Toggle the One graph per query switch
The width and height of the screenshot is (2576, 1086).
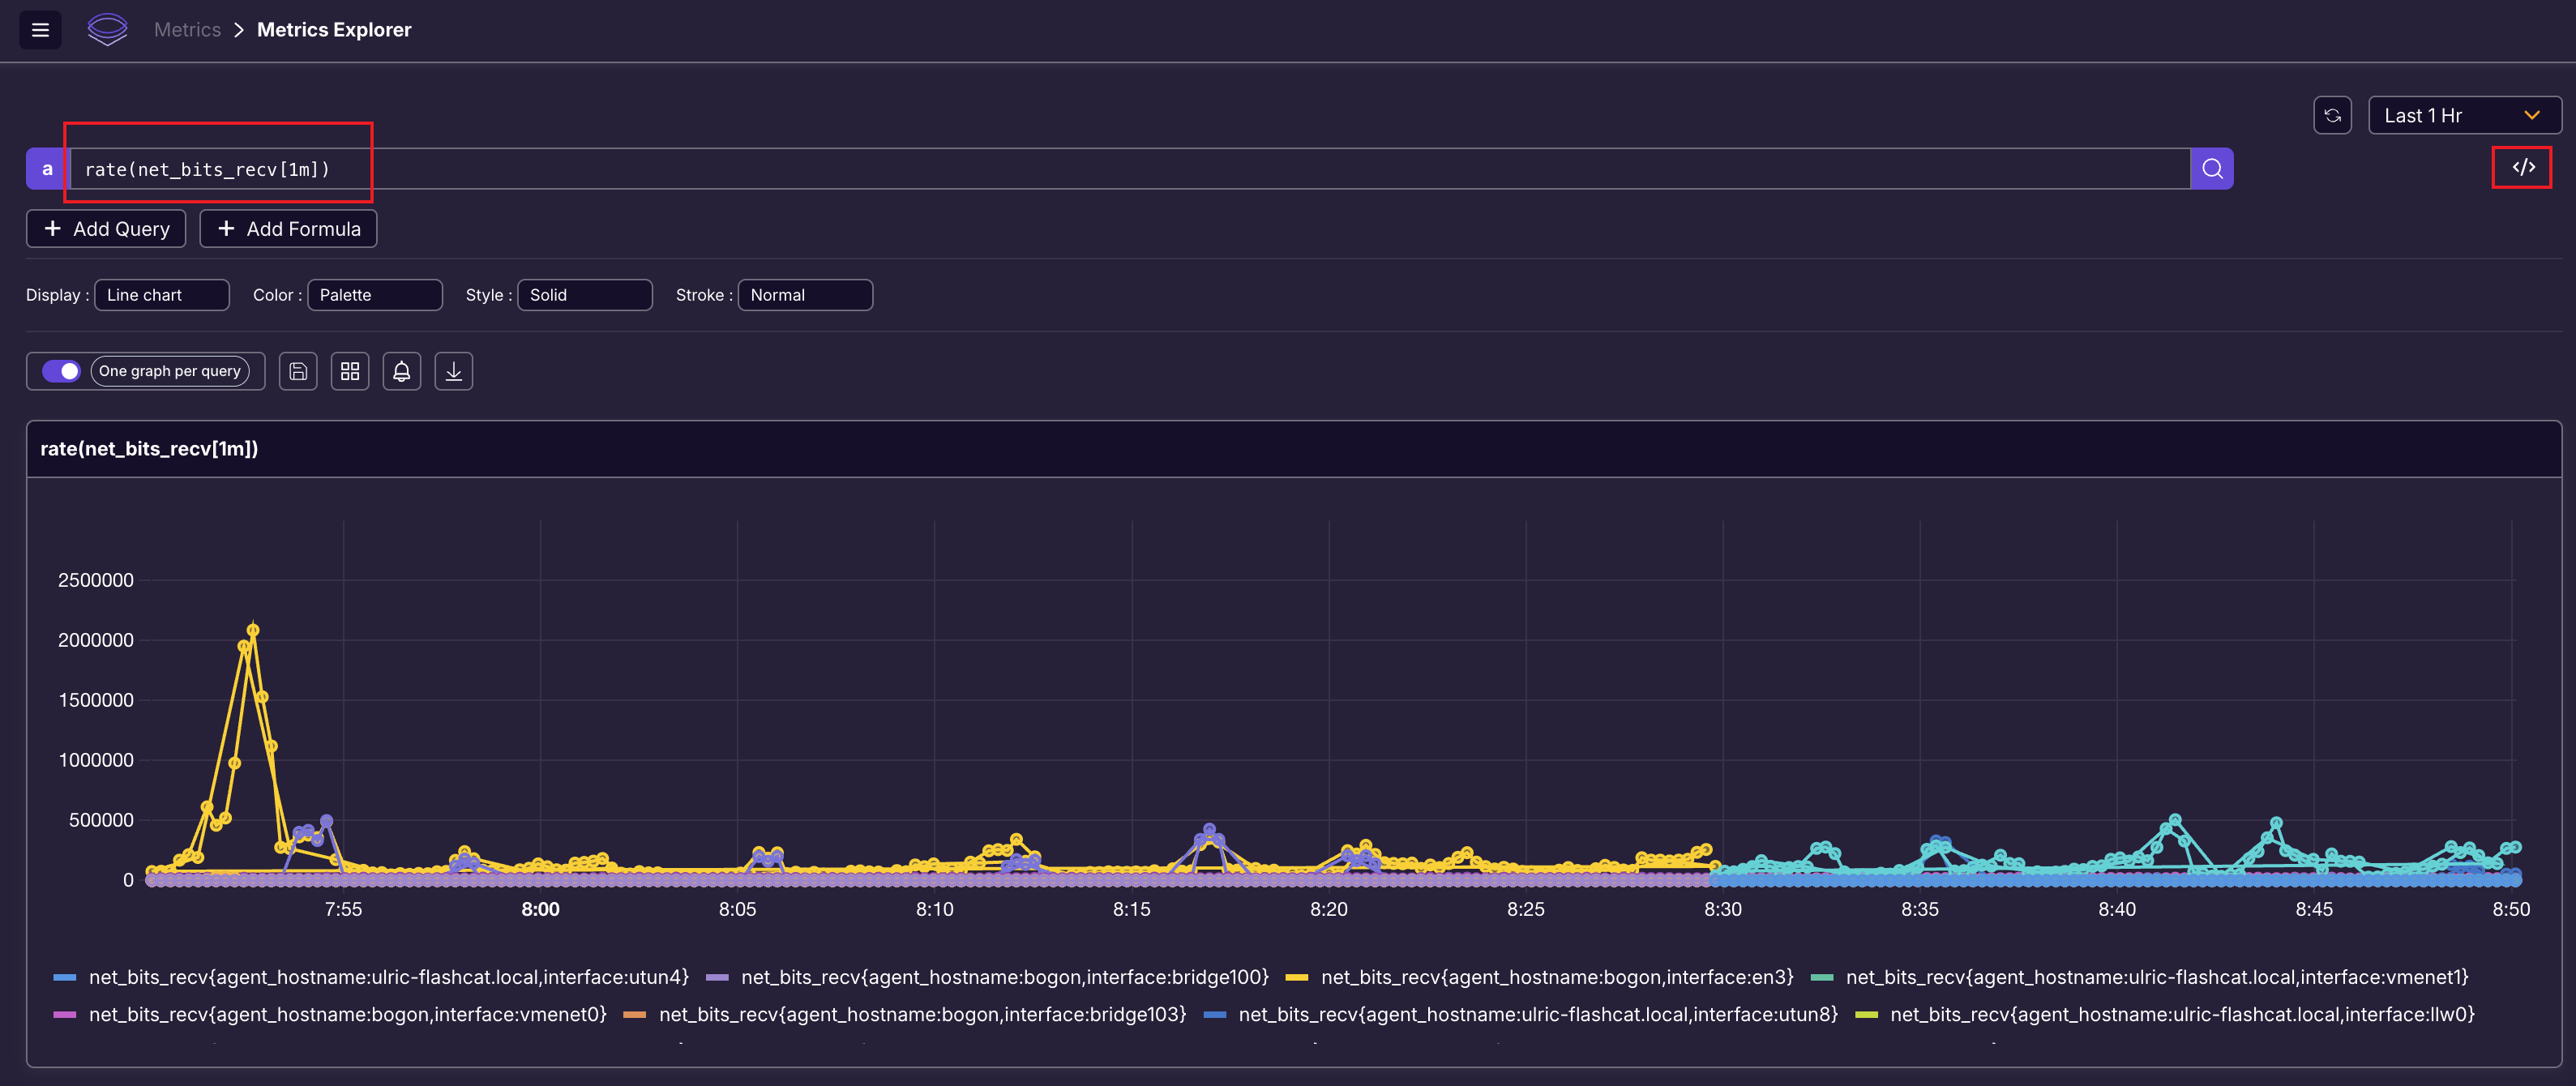pos(62,371)
